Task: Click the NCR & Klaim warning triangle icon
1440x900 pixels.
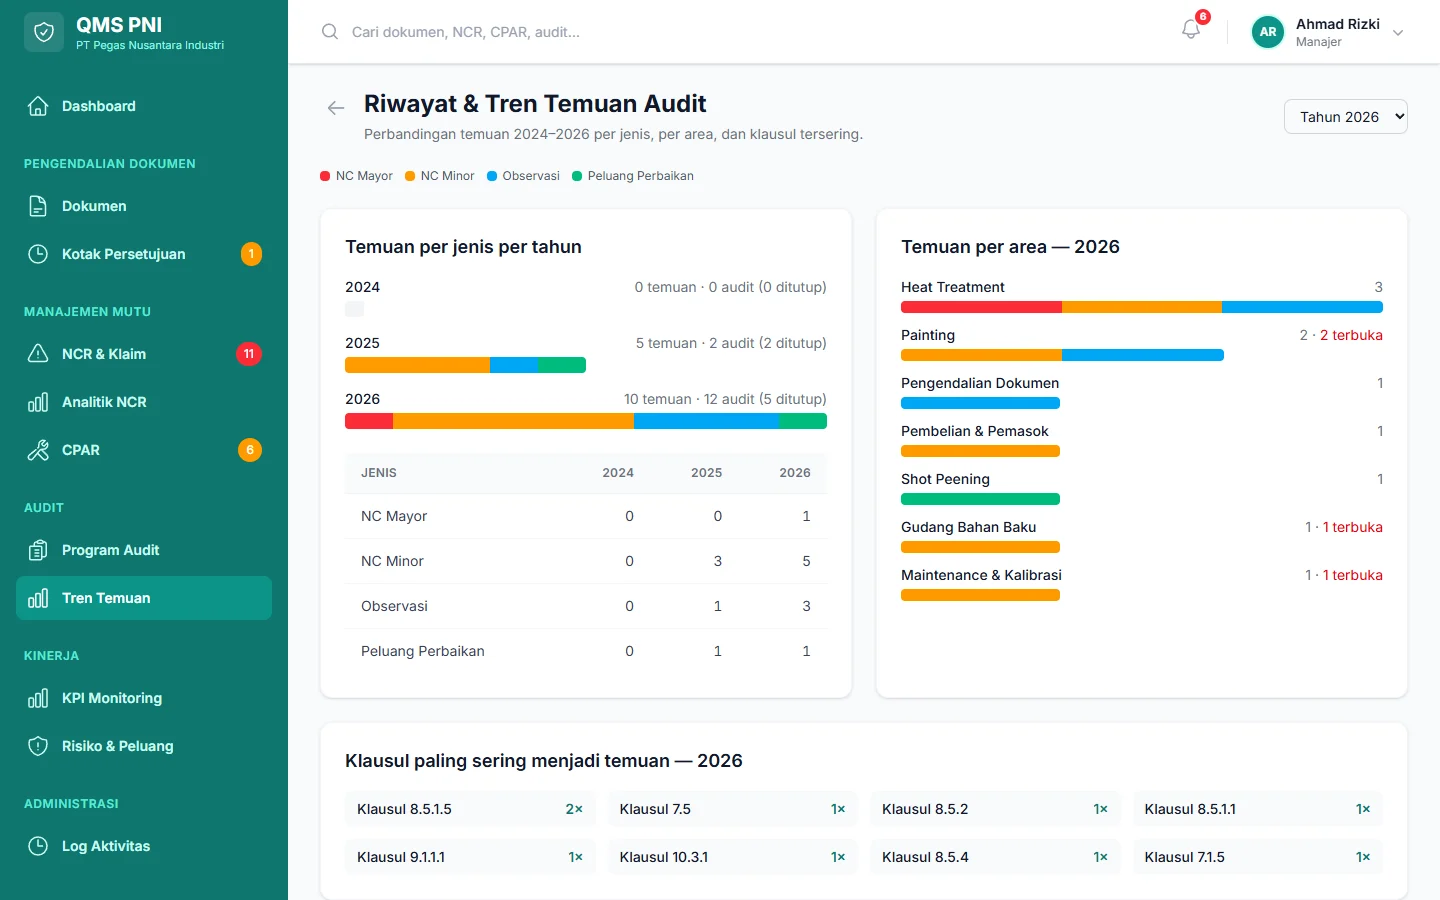Action: click(x=38, y=354)
